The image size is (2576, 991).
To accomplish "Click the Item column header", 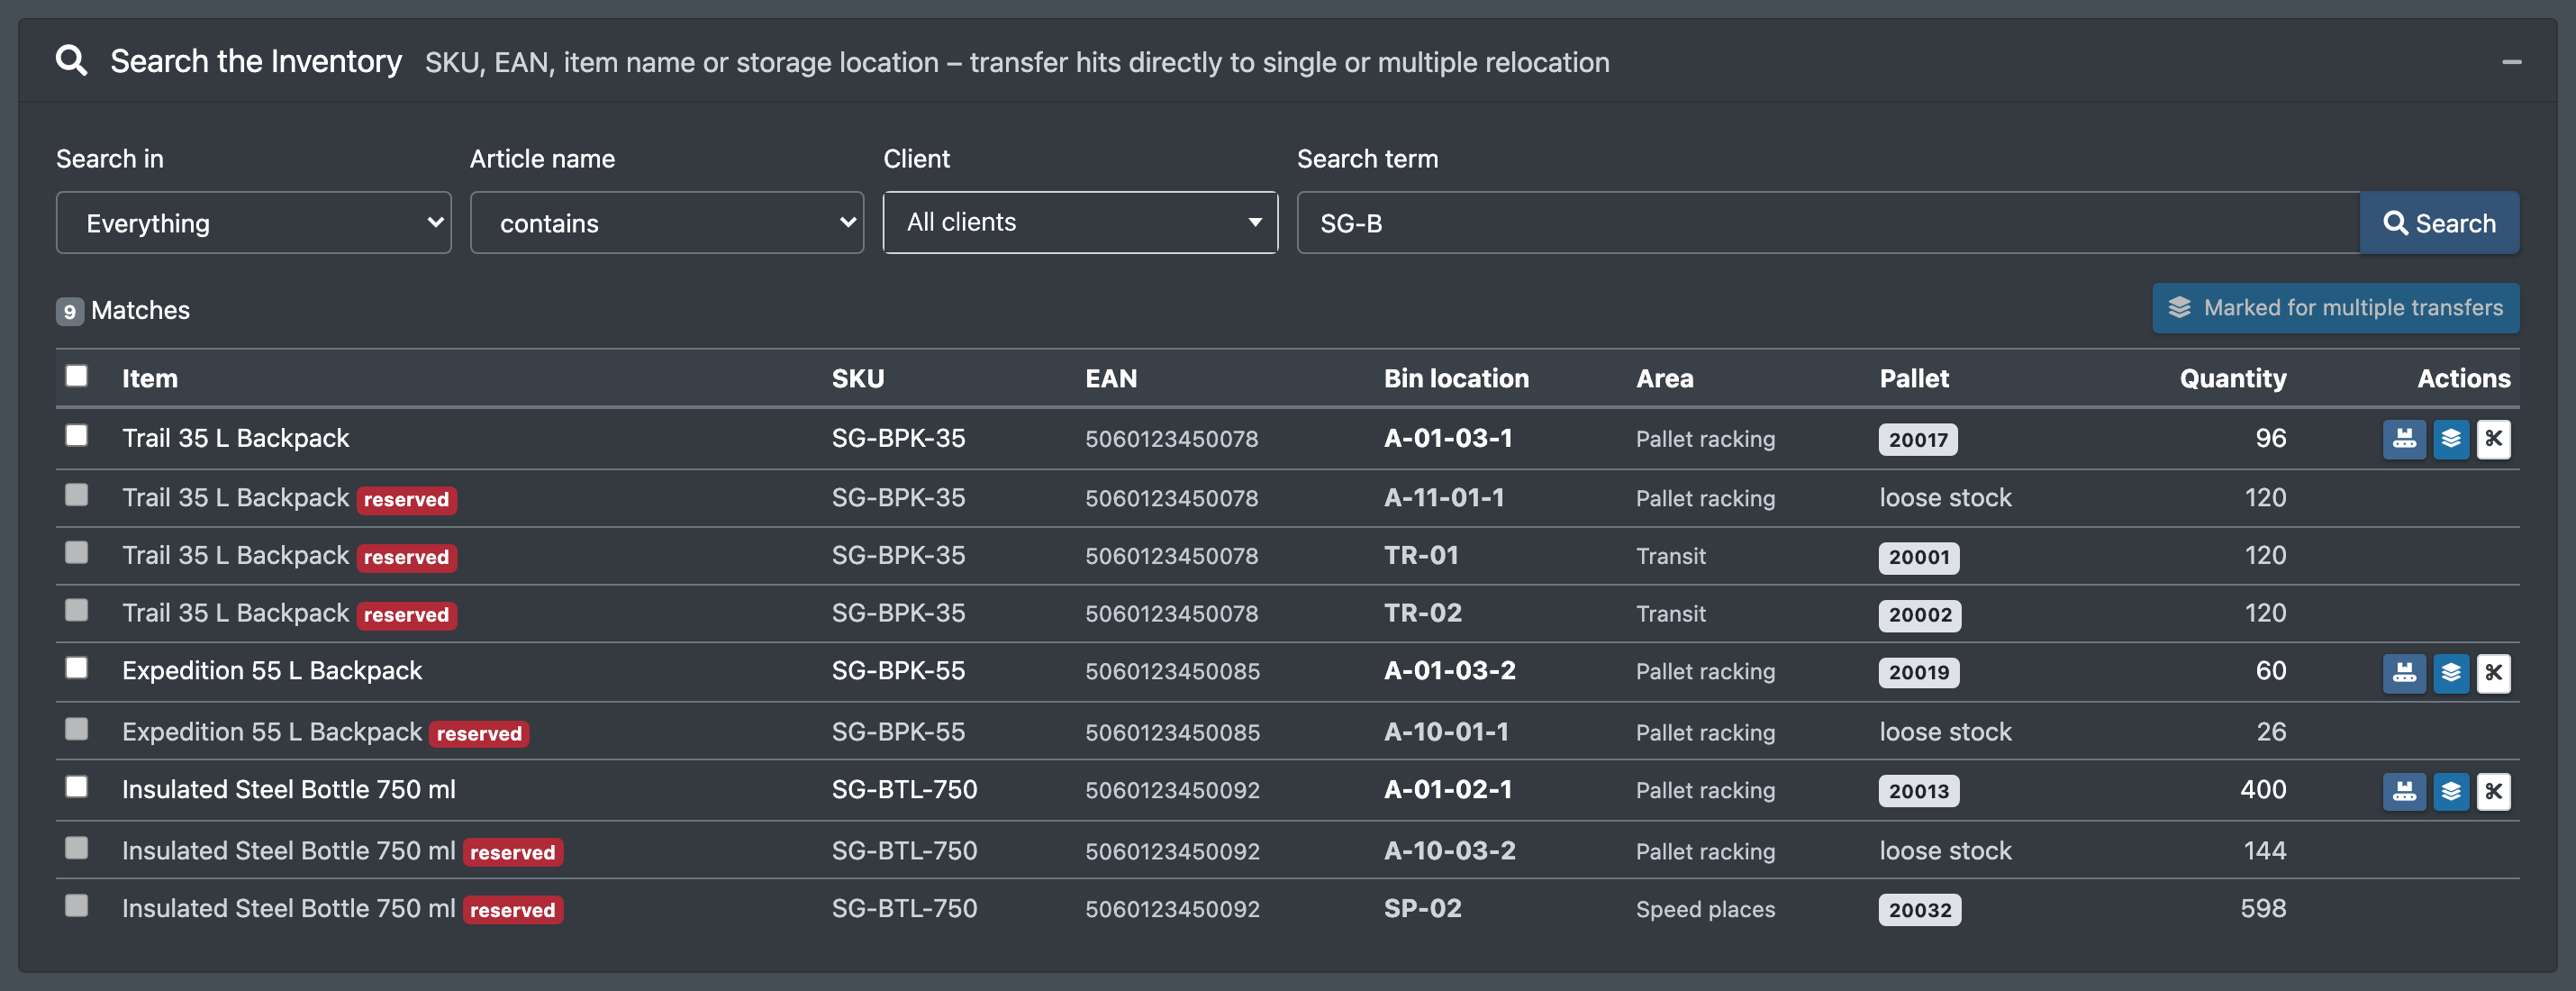I will pos(150,379).
